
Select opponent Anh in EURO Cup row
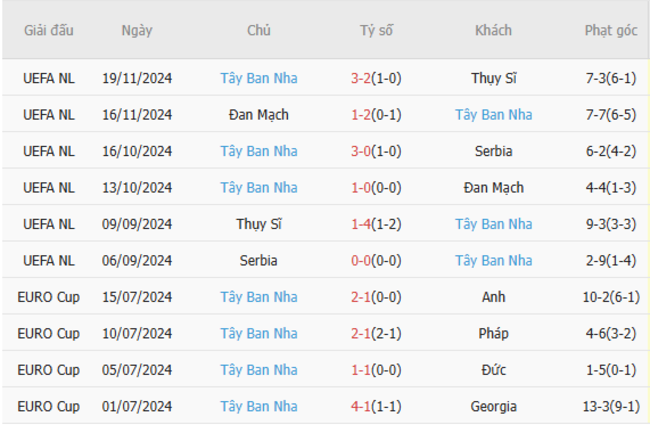[x=493, y=297]
